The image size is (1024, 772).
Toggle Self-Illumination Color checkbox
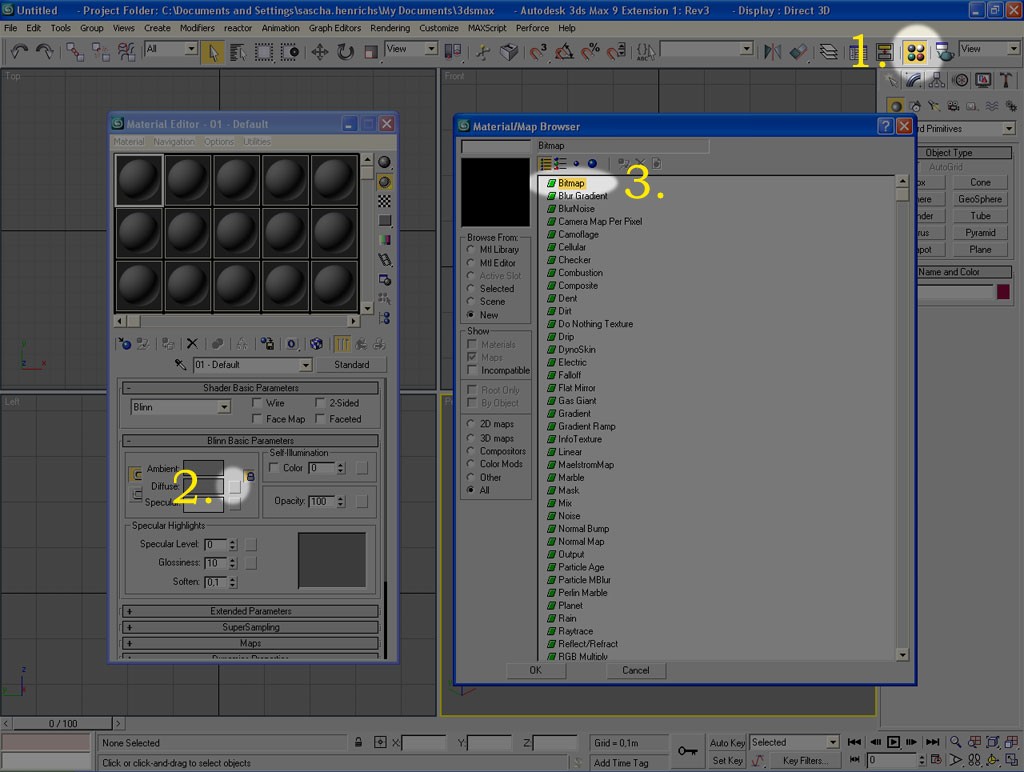(274, 468)
